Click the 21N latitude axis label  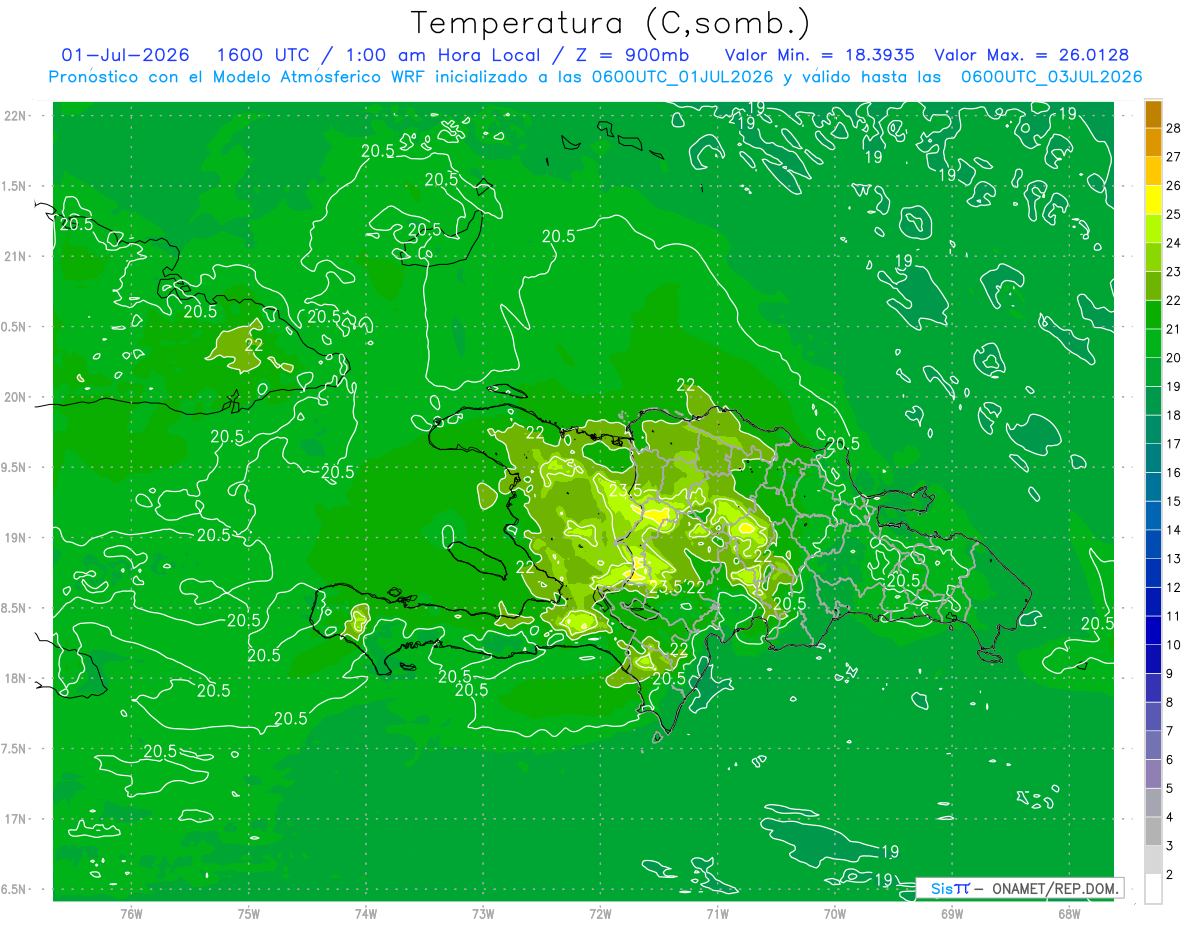(x=16, y=256)
